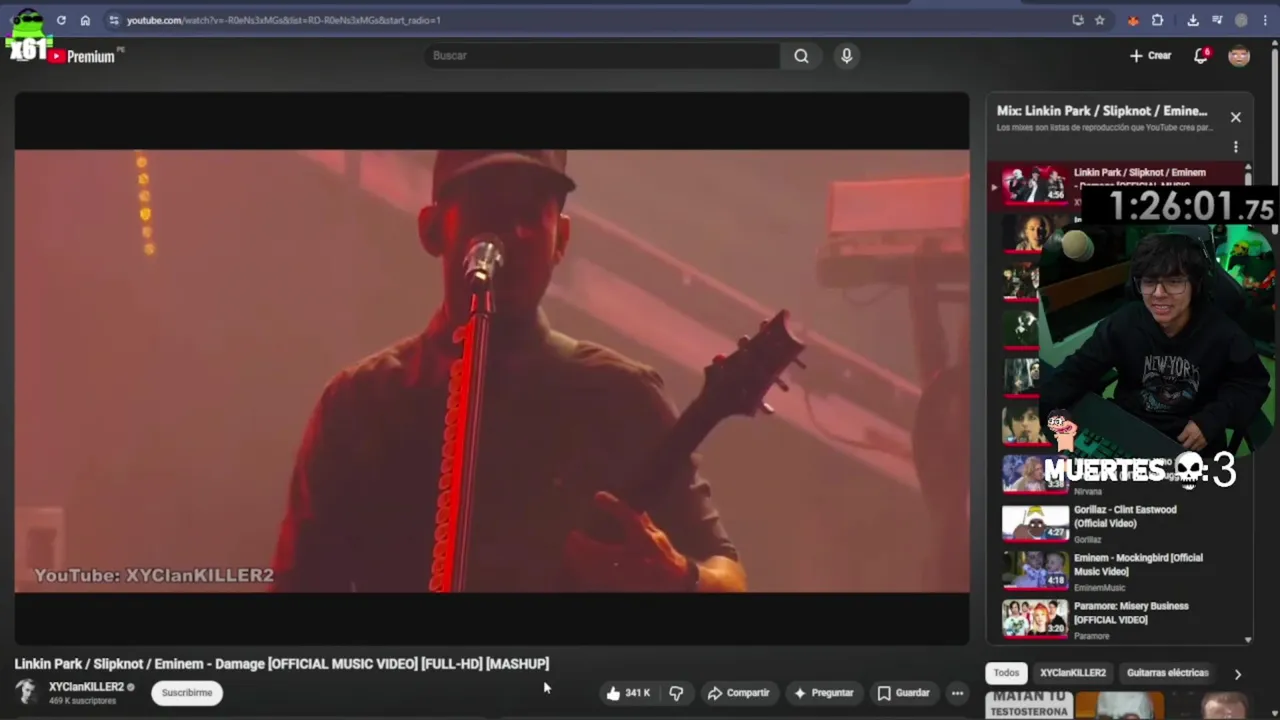Show more filter chips with right chevron
This screenshot has height=720, width=1280.
[1238, 674]
